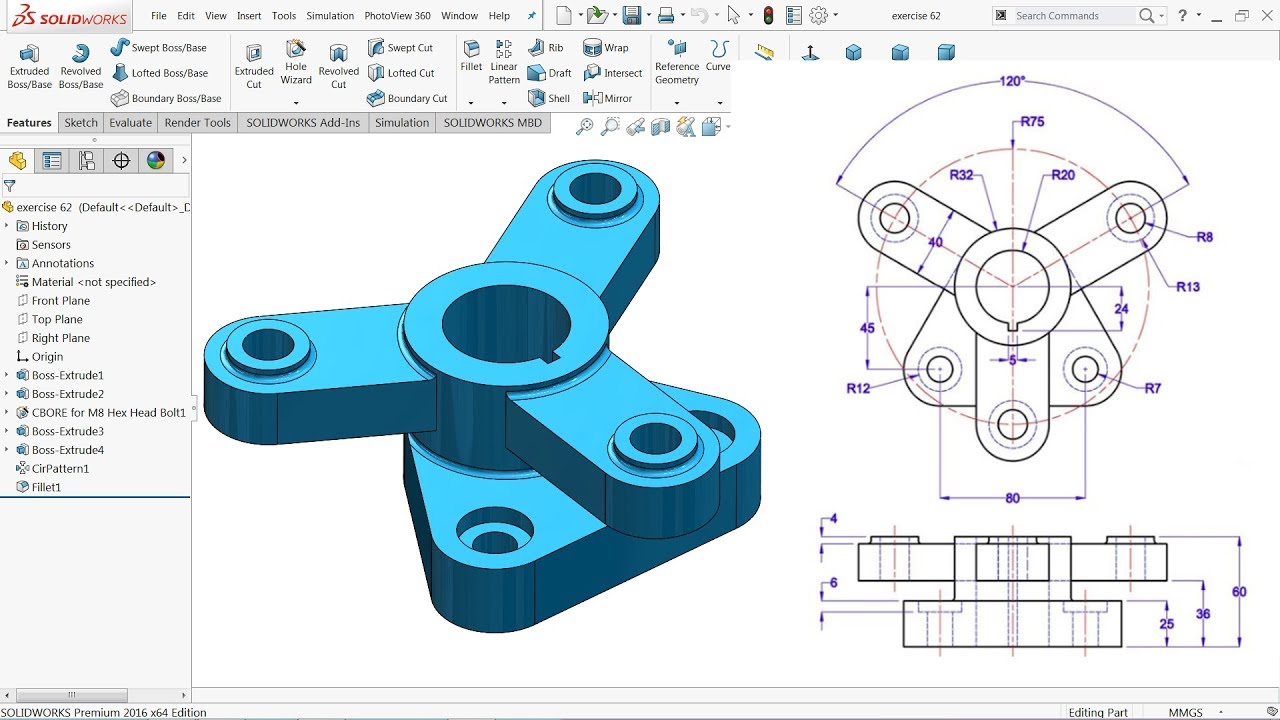Open the Fillet dropdown arrow
This screenshot has width=1280, height=720.
click(x=471, y=102)
